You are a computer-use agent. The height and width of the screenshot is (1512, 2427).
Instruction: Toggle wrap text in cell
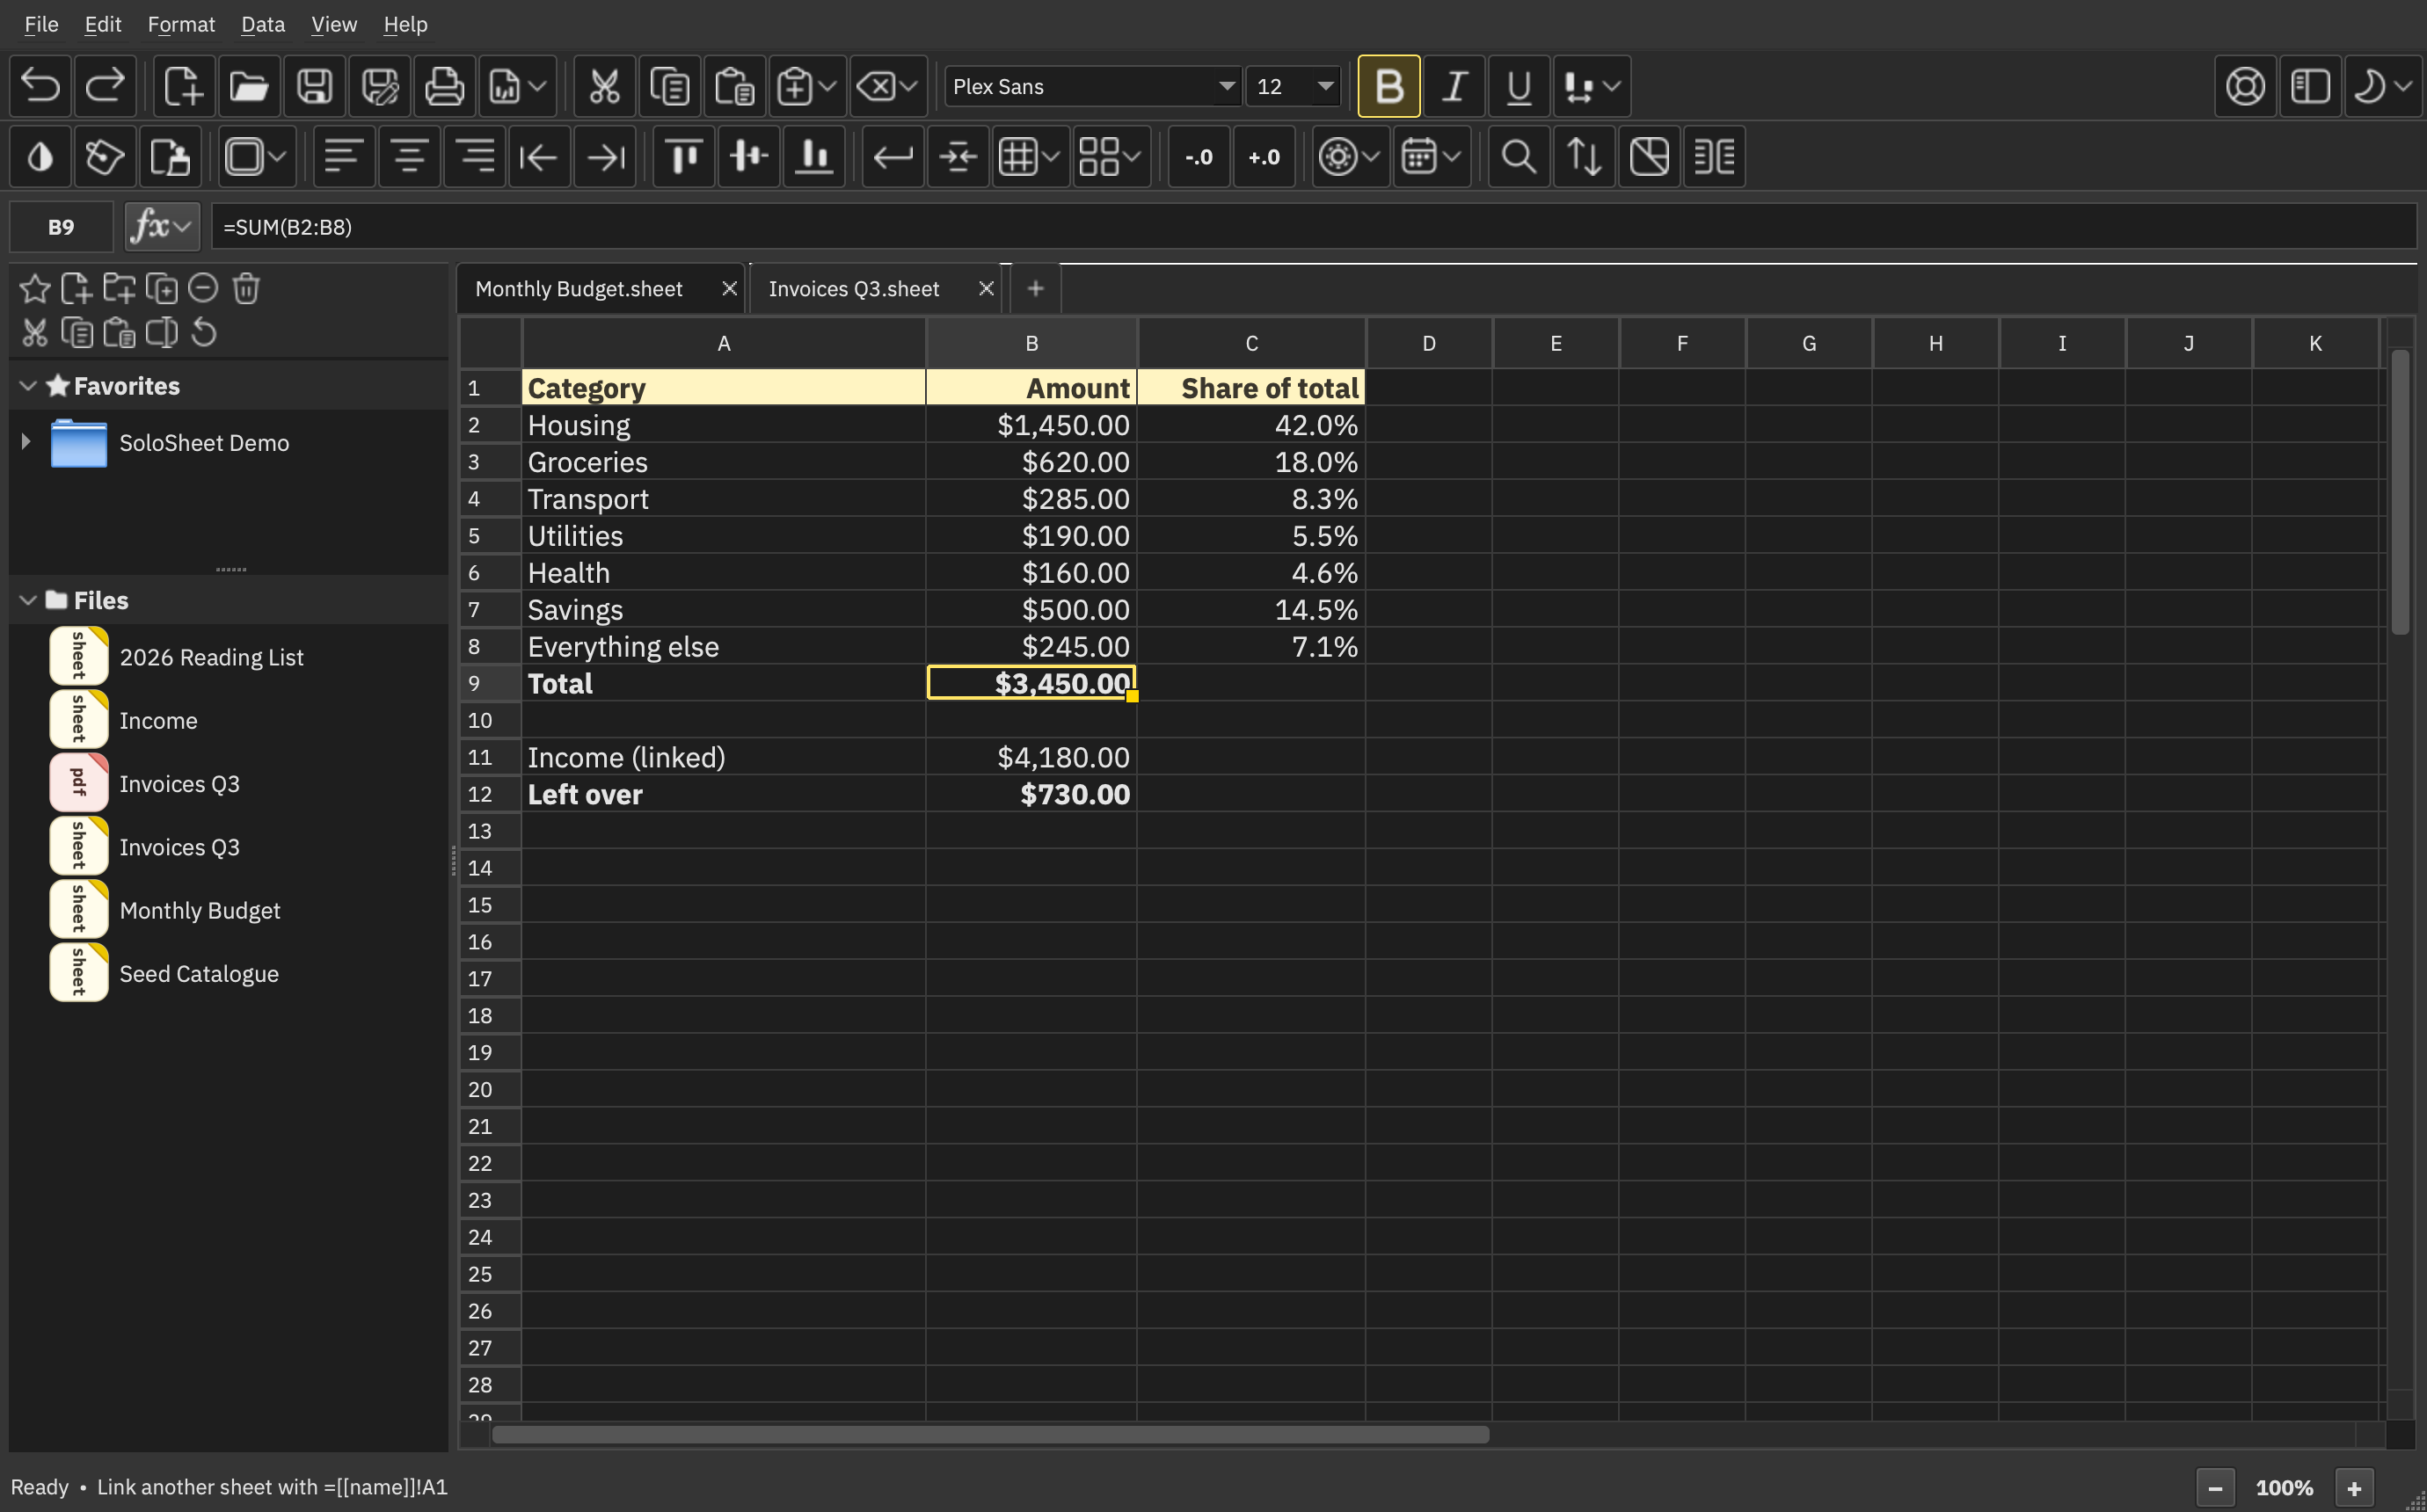coord(893,157)
